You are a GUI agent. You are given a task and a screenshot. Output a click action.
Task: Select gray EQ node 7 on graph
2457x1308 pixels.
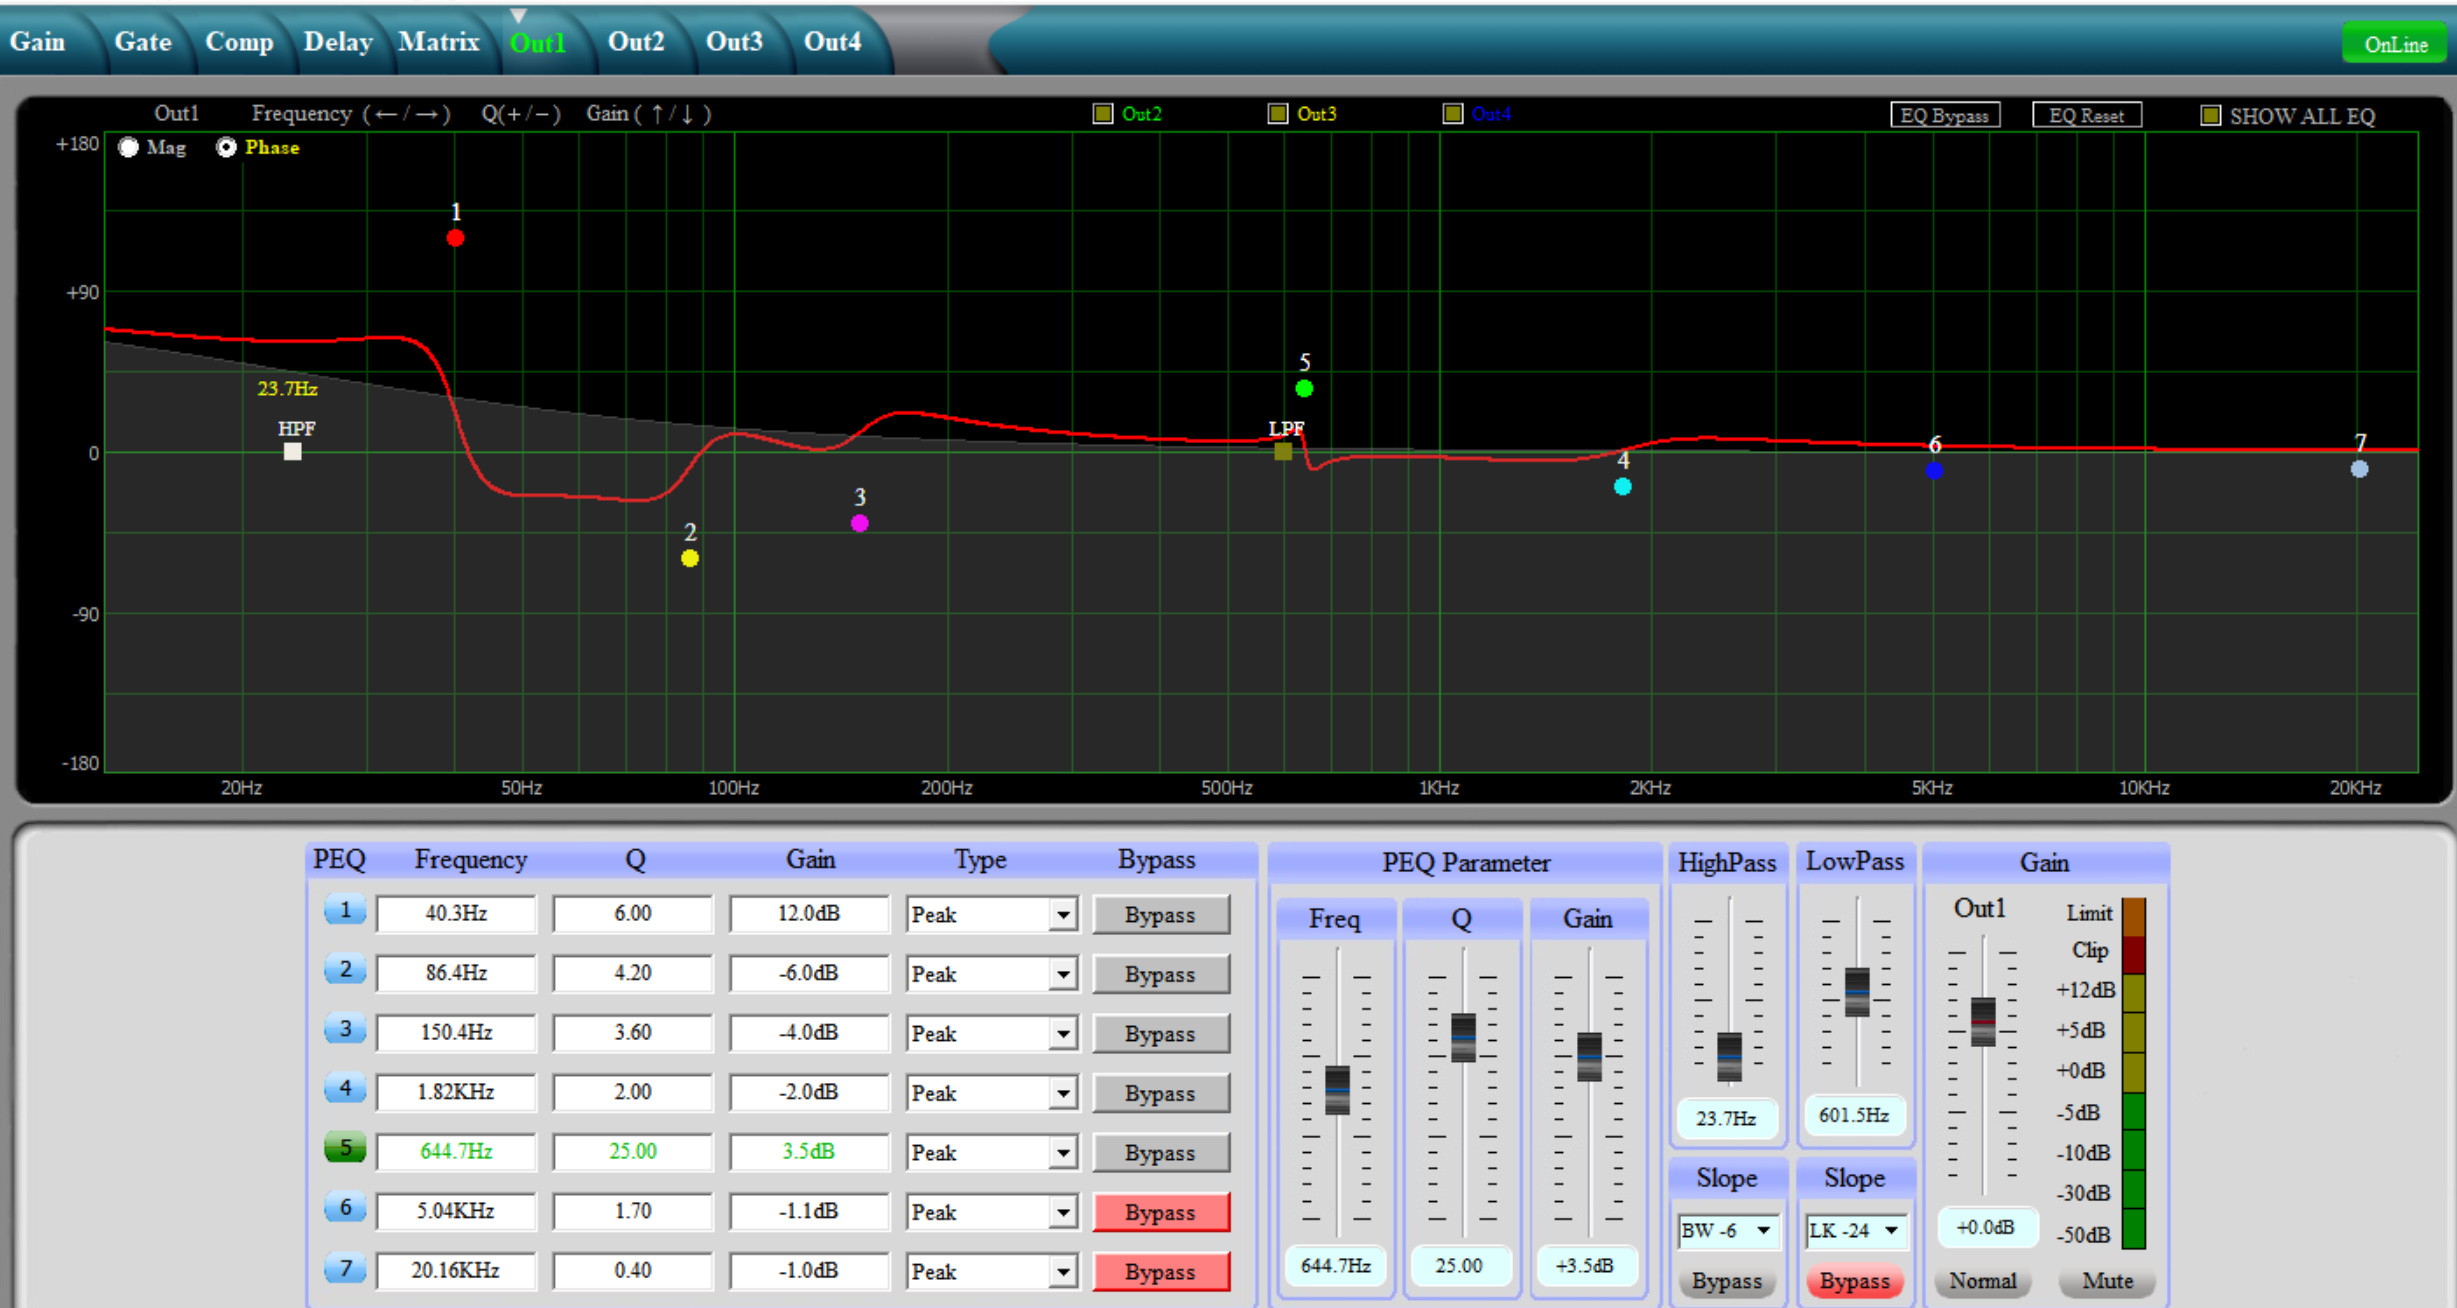coord(2359,468)
